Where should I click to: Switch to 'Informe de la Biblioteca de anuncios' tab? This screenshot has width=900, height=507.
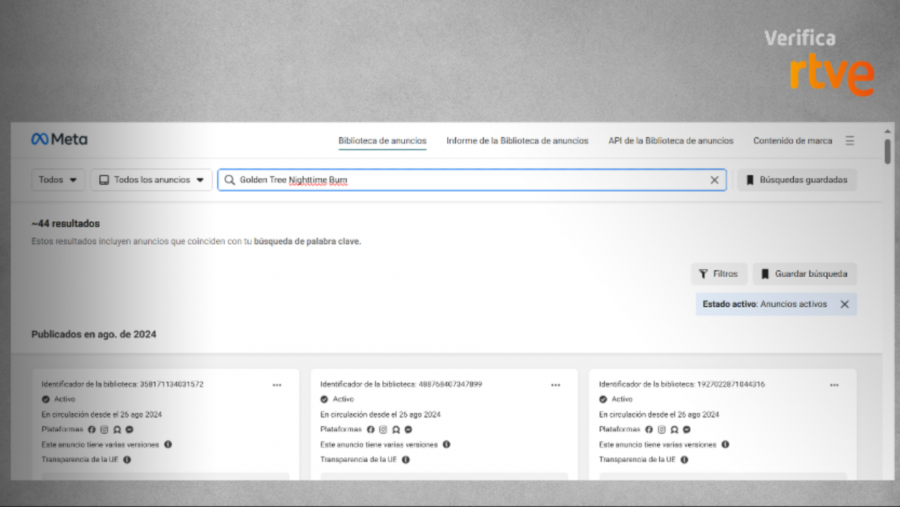click(x=517, y=141)
